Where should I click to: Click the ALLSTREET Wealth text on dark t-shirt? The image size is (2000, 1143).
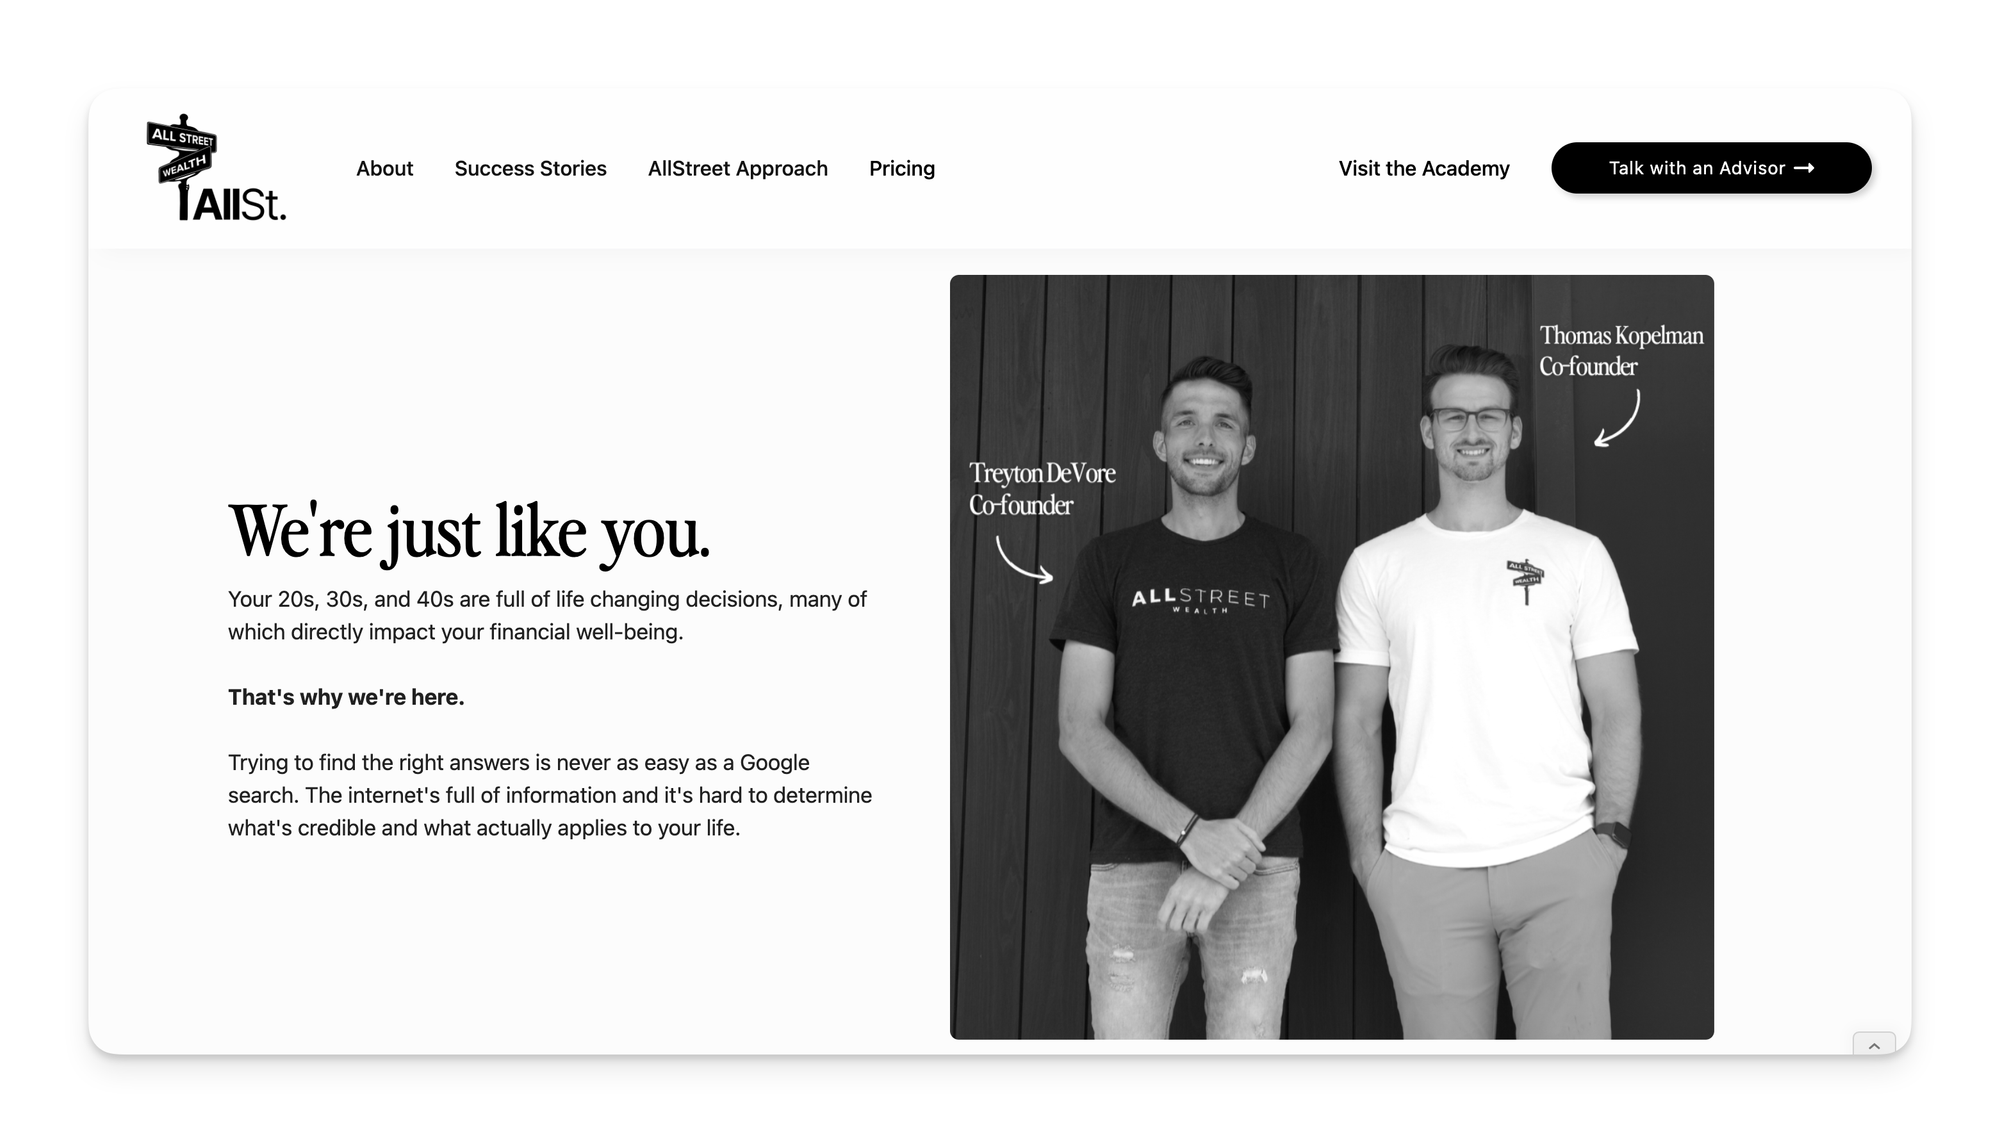1200,600
